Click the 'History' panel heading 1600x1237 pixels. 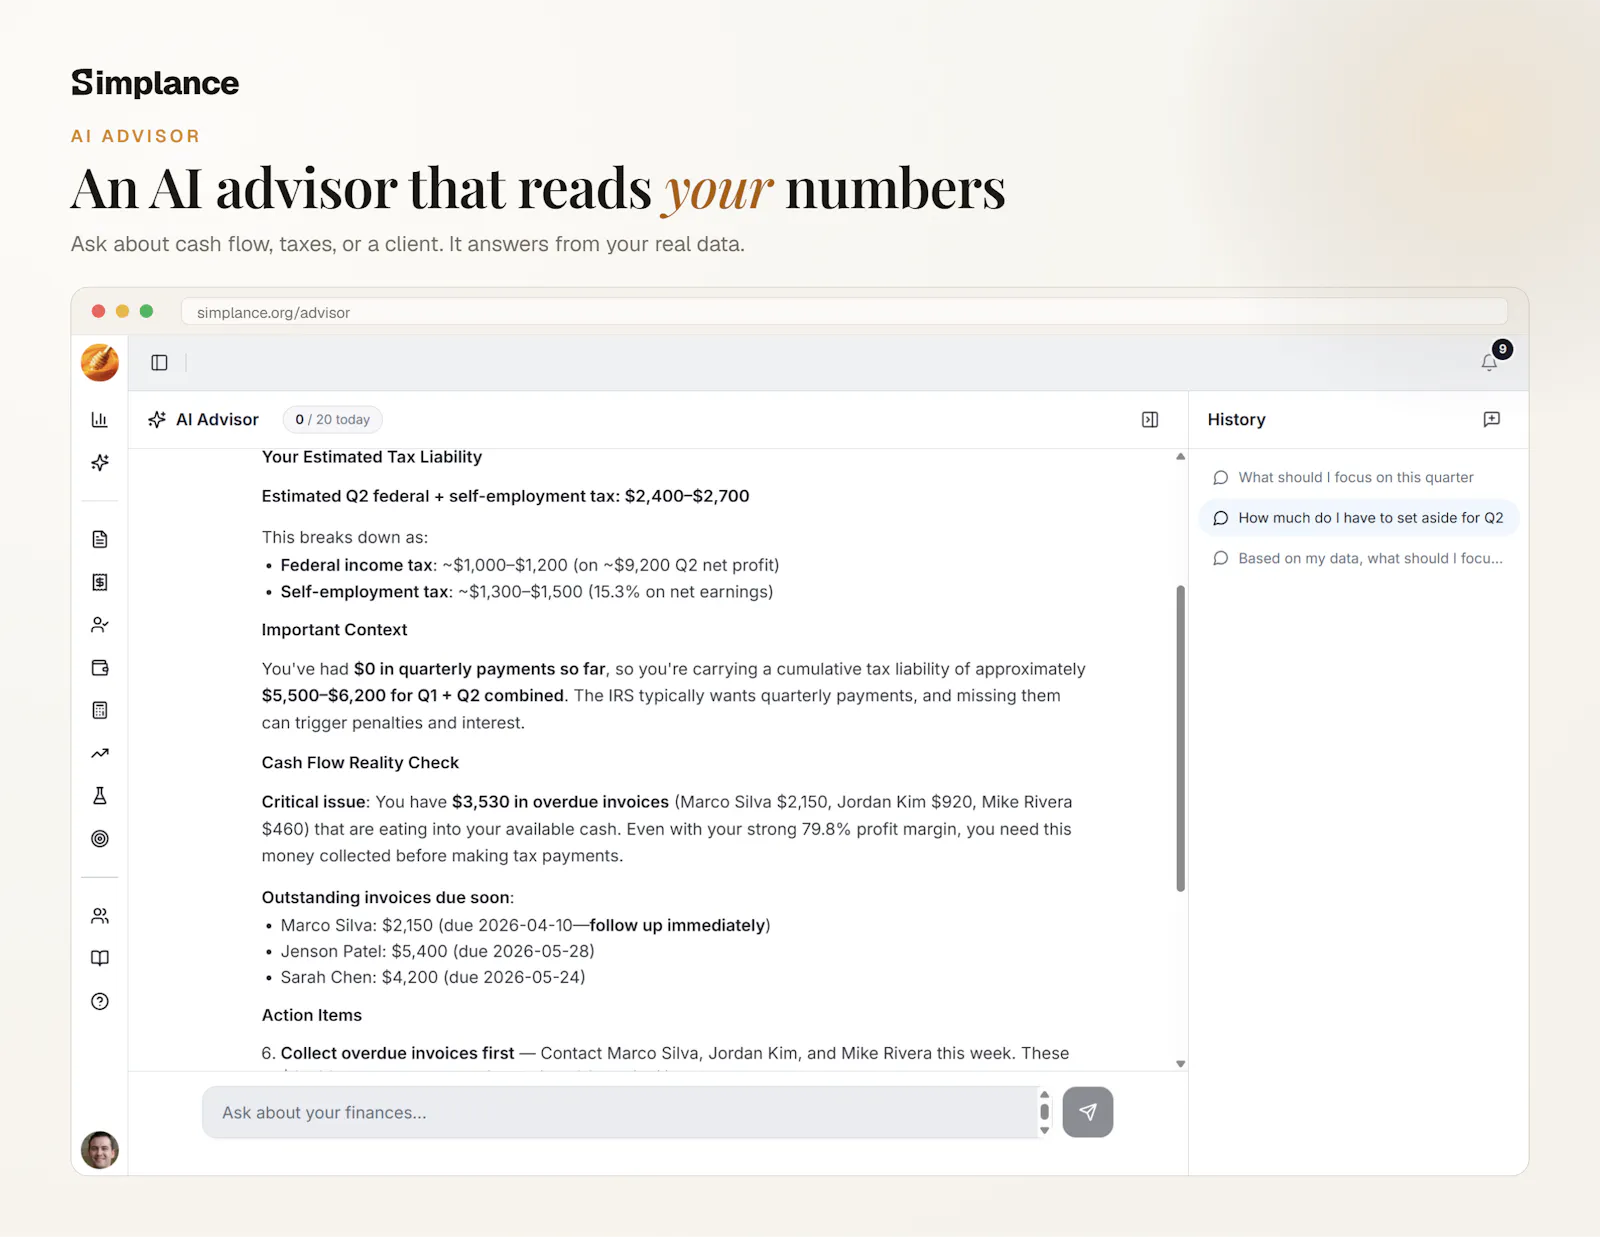click(x=1236, y=420)
